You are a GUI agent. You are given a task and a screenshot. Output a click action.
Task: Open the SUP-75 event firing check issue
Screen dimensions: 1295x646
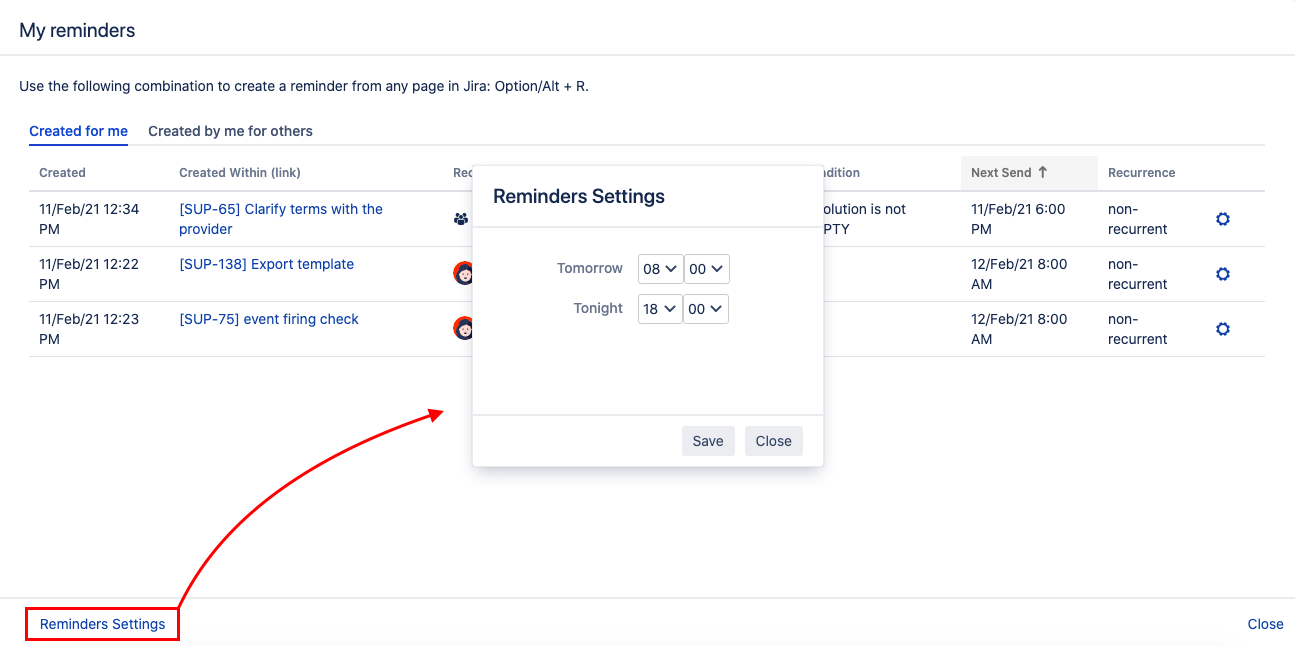268,319
